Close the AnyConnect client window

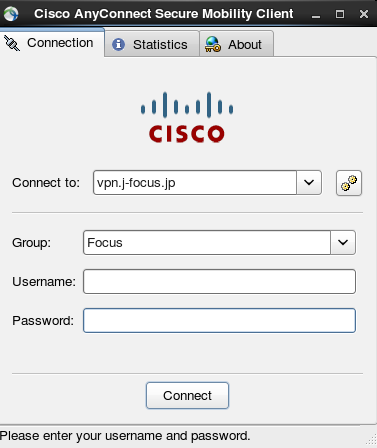[364, 14]
